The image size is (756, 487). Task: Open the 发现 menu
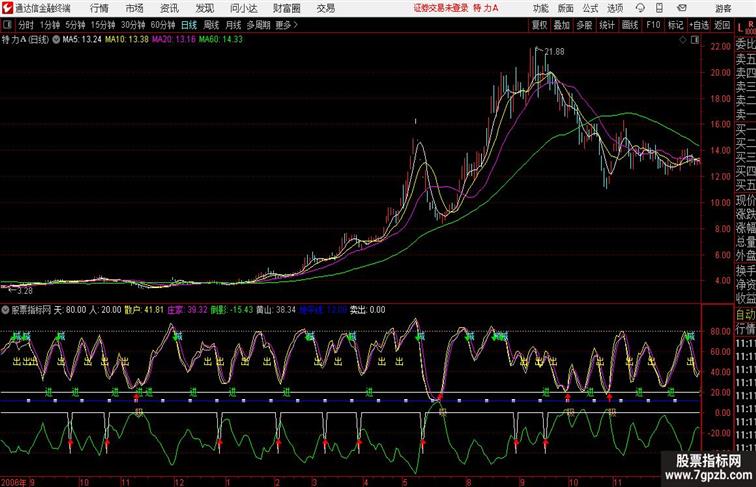coord(204,8)
